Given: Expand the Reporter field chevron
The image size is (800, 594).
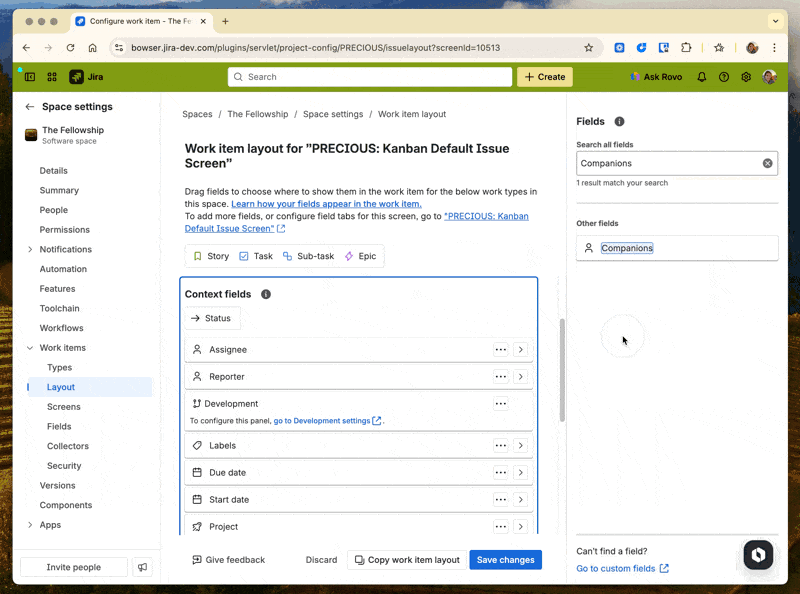Looking at the screenshot, I should (520, 377).
